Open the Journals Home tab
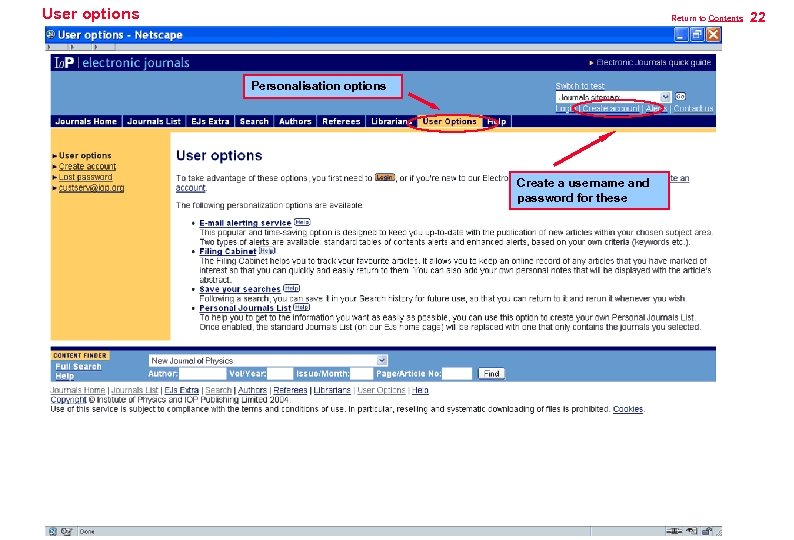The width and height of the screenshot is (794, 540). click(86, 122)
